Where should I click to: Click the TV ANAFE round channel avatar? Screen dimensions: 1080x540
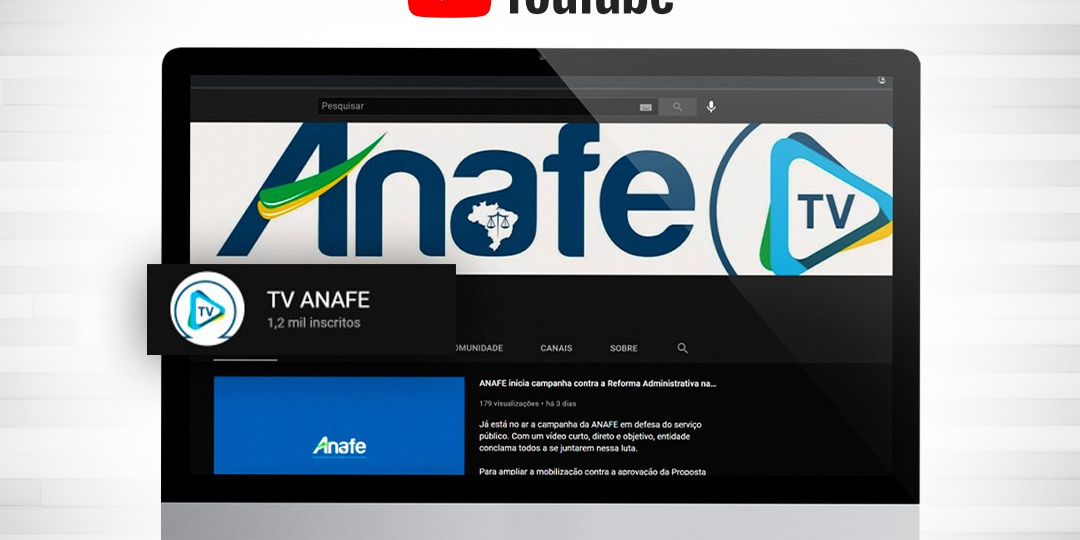tap(207, 309)
